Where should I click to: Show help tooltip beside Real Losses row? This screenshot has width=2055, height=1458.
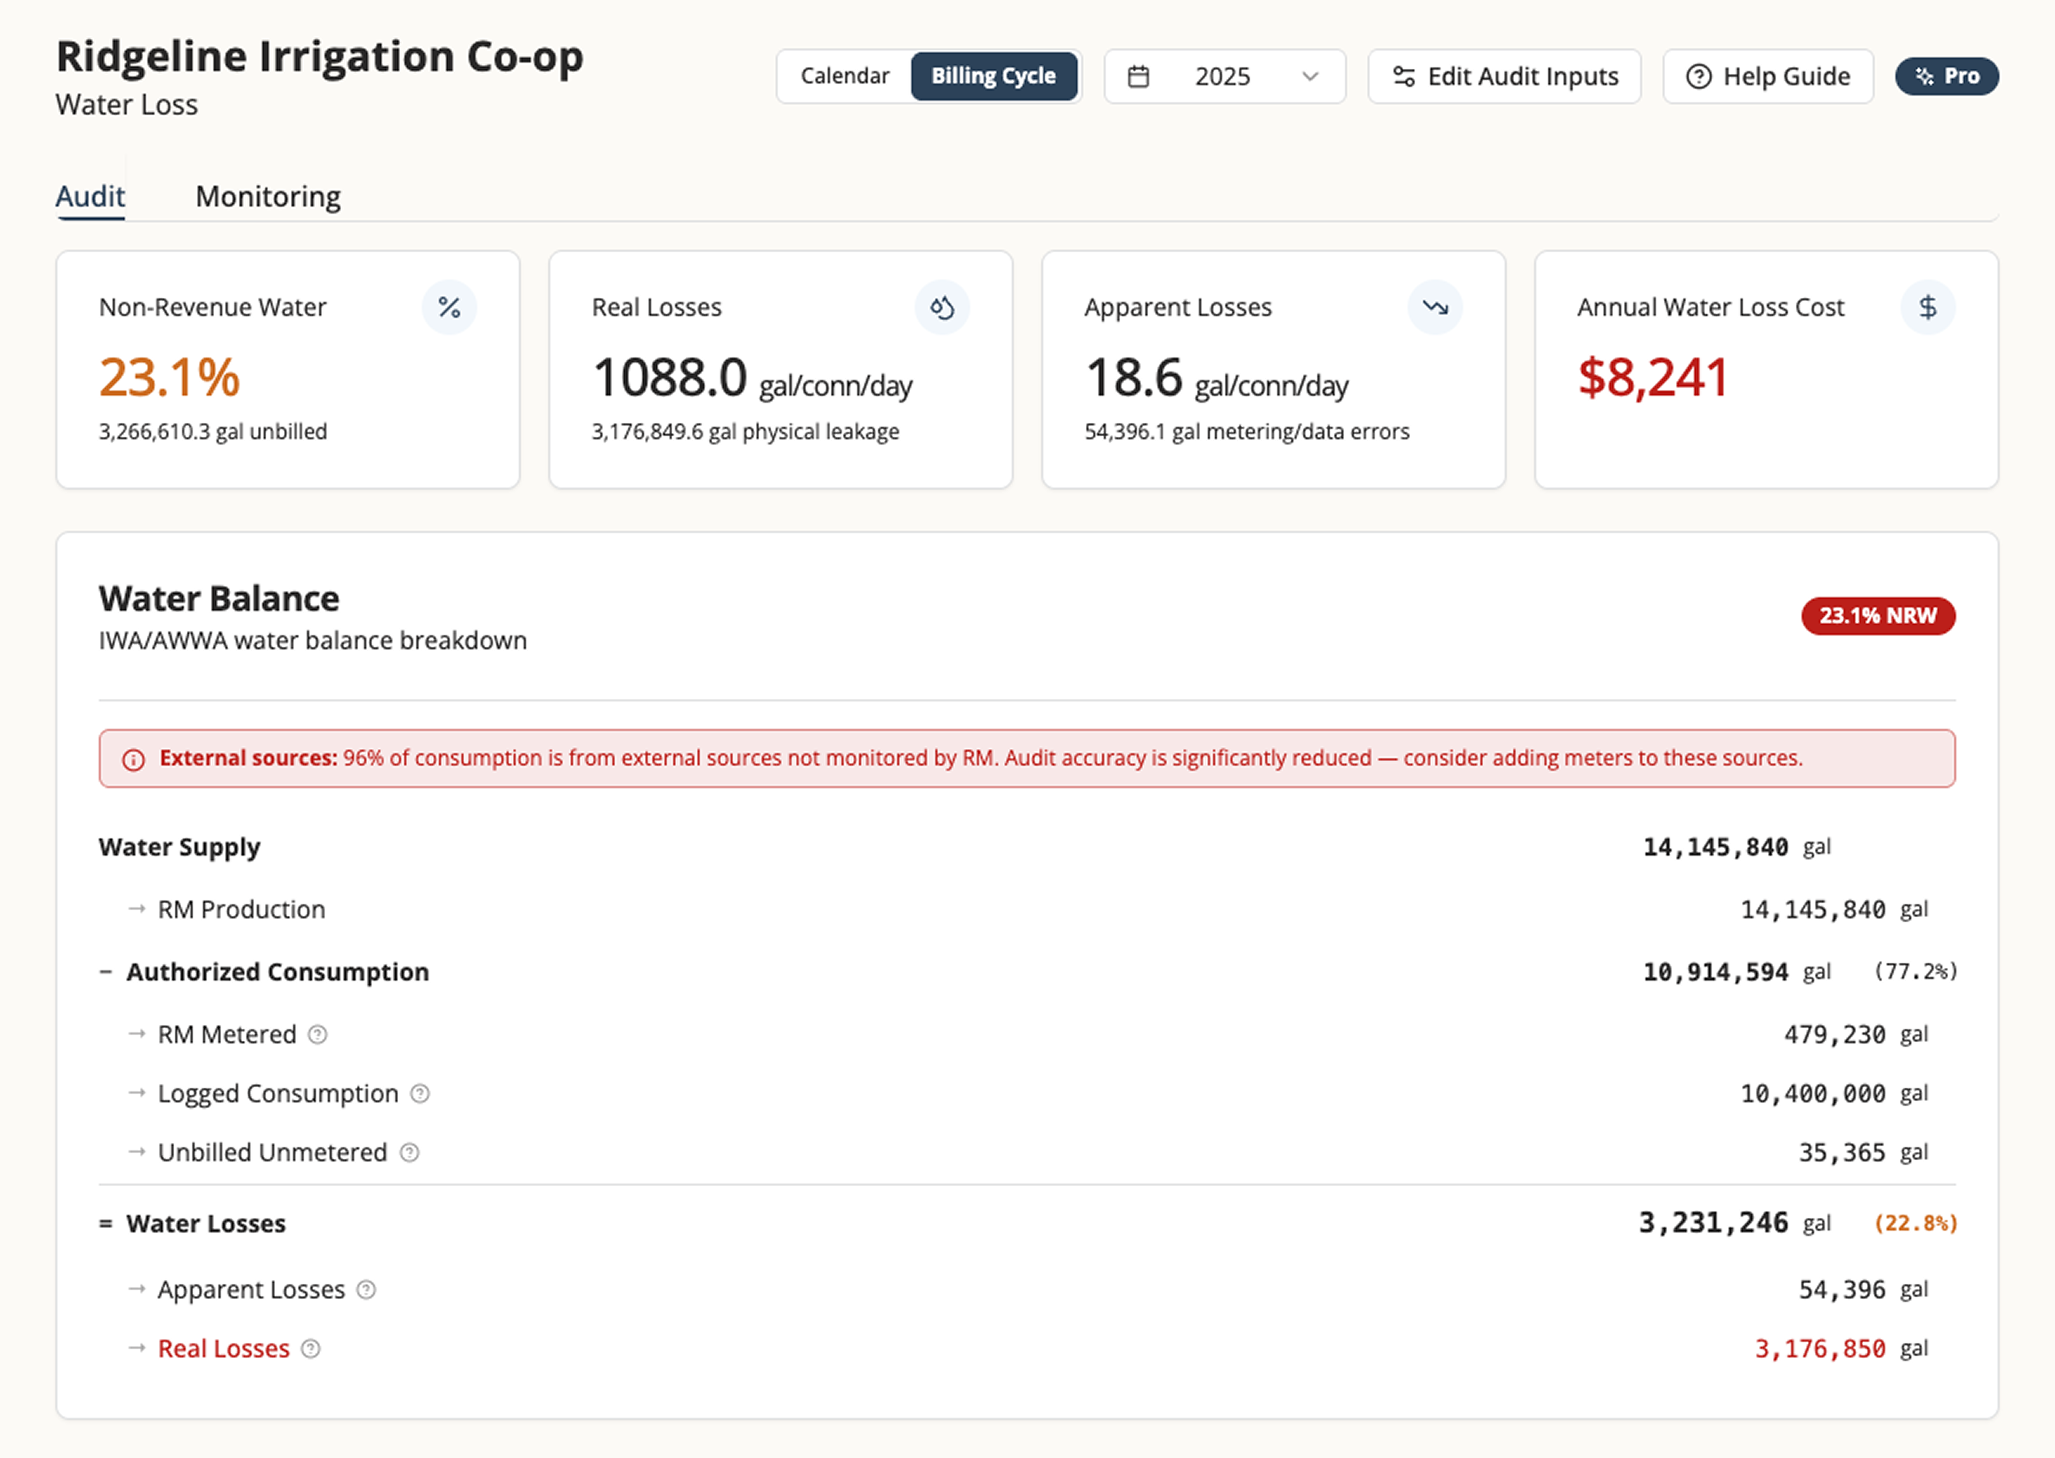point(311,1348)
